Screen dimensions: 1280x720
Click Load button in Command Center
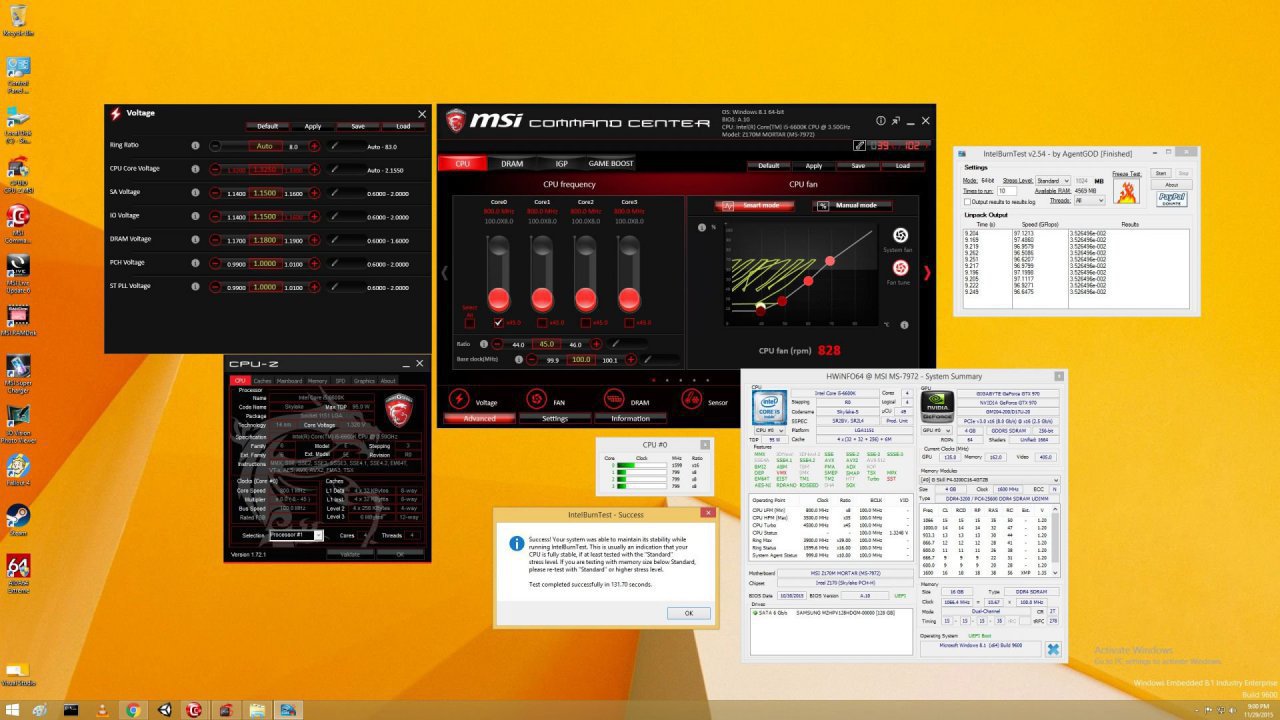(x=902, y=165)
